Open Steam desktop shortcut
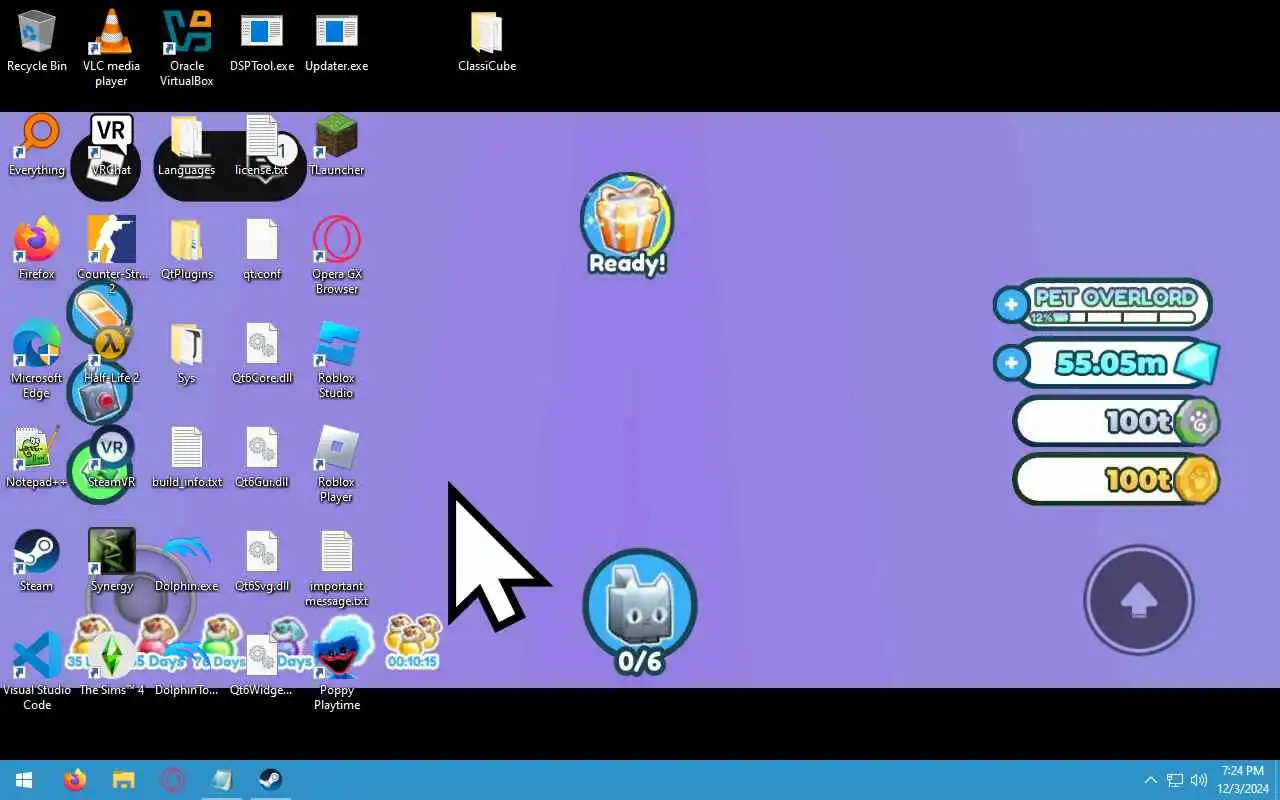 37,562
